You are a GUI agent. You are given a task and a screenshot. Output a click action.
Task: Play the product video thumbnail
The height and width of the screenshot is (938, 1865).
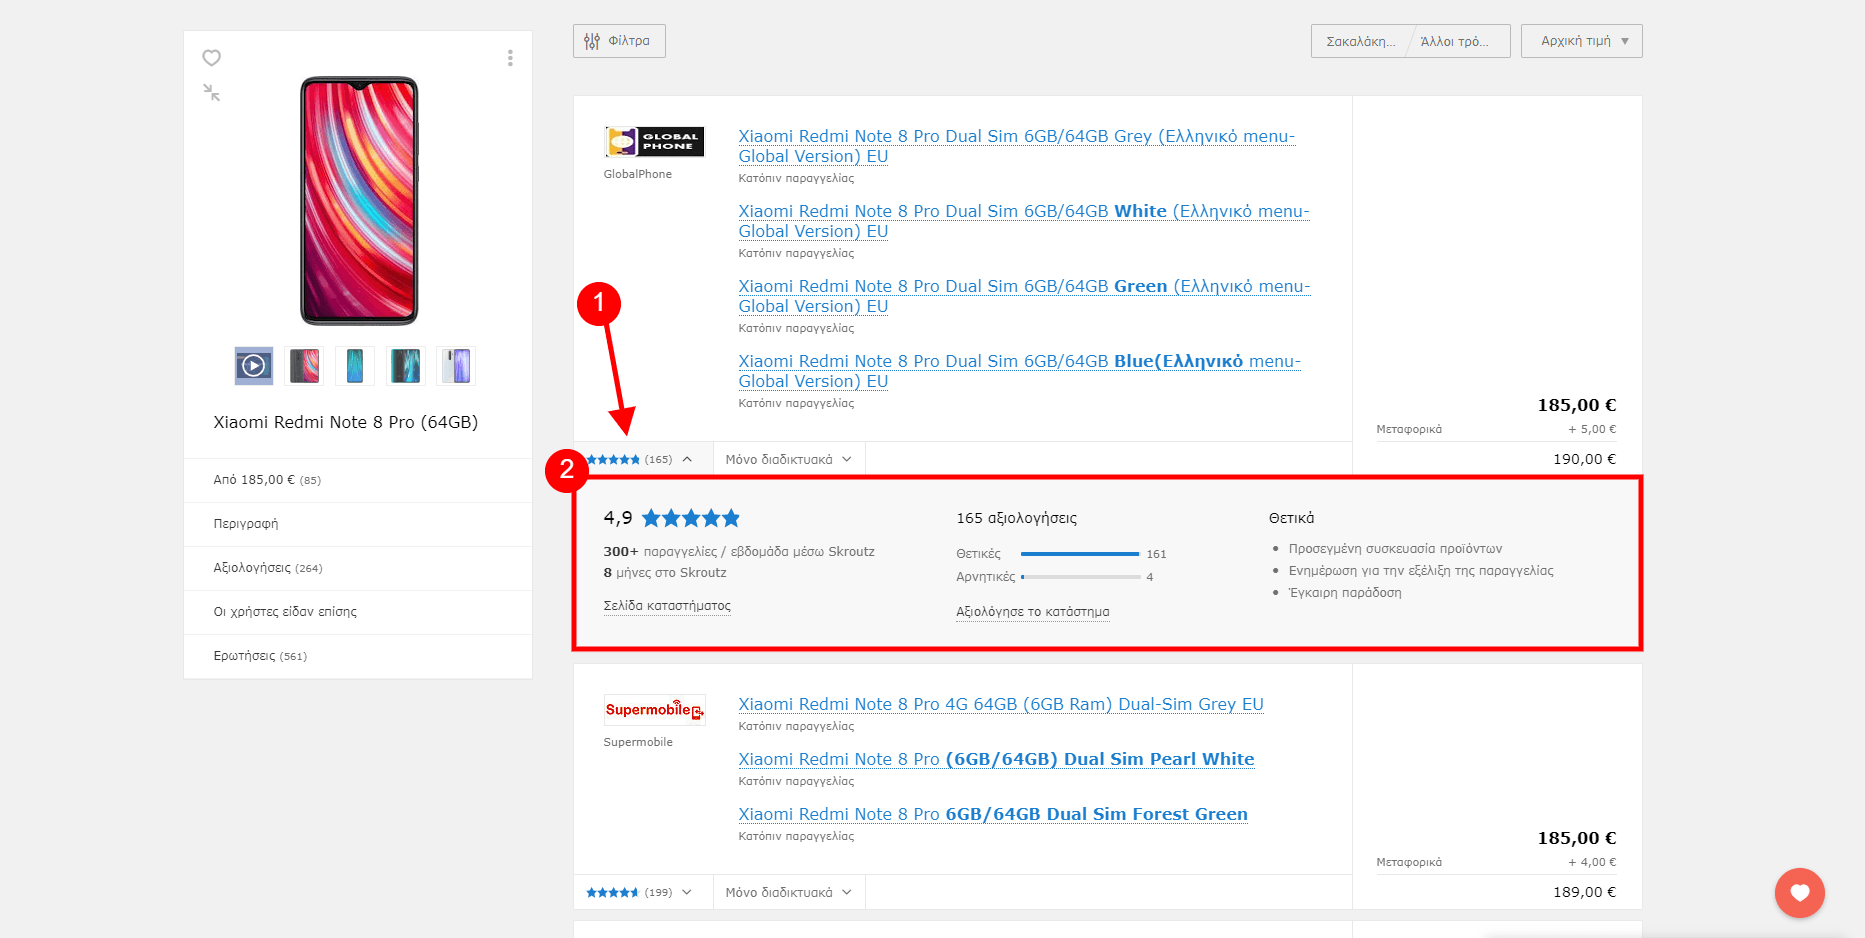point(254,366)
